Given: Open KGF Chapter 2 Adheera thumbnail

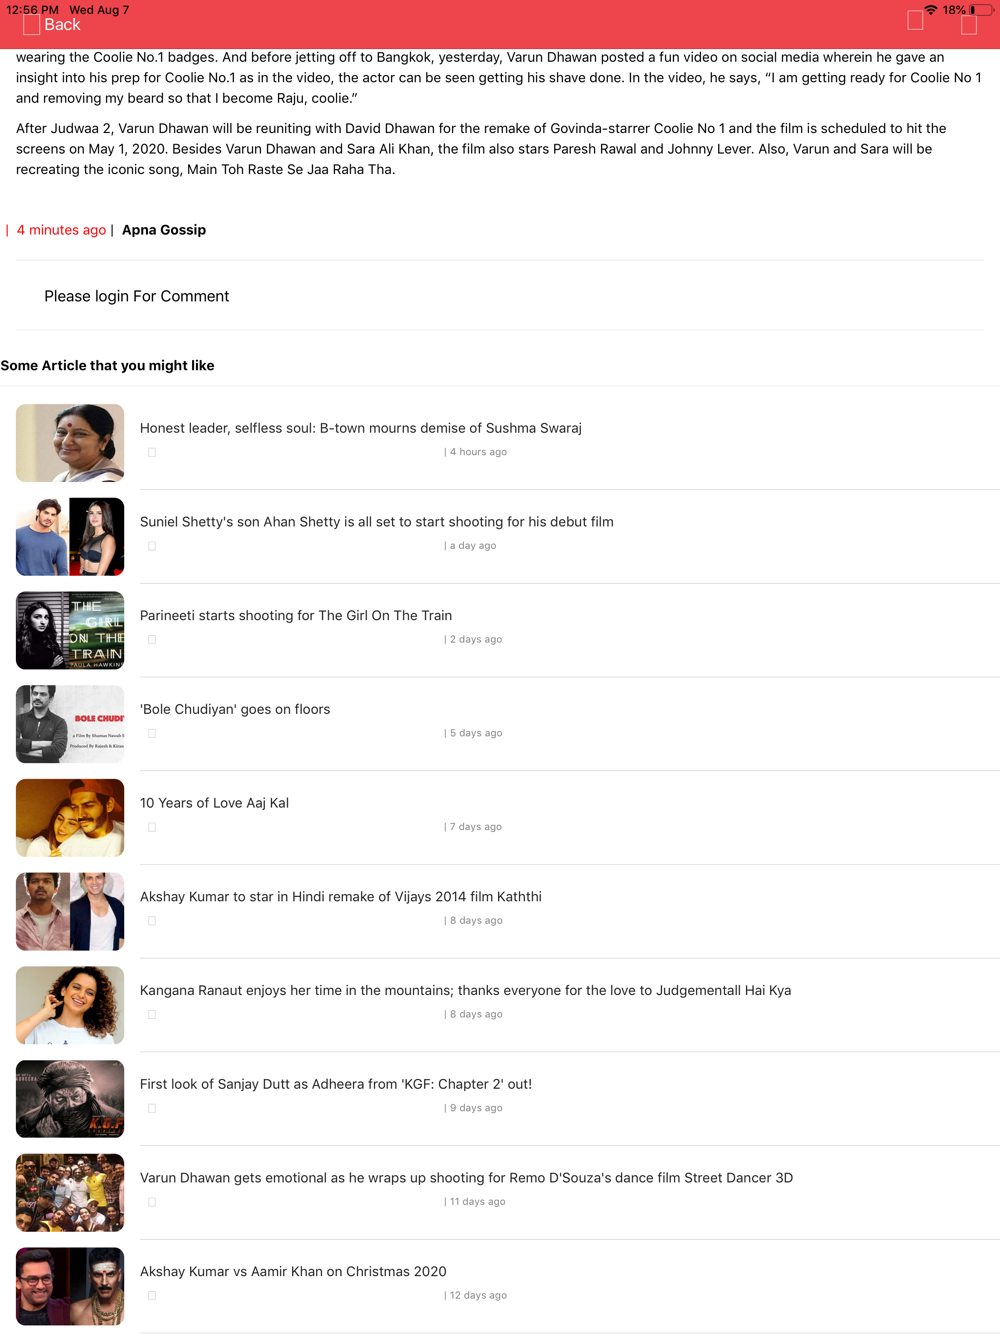Looking at the screenshot, I should [x=70, y=1099].
